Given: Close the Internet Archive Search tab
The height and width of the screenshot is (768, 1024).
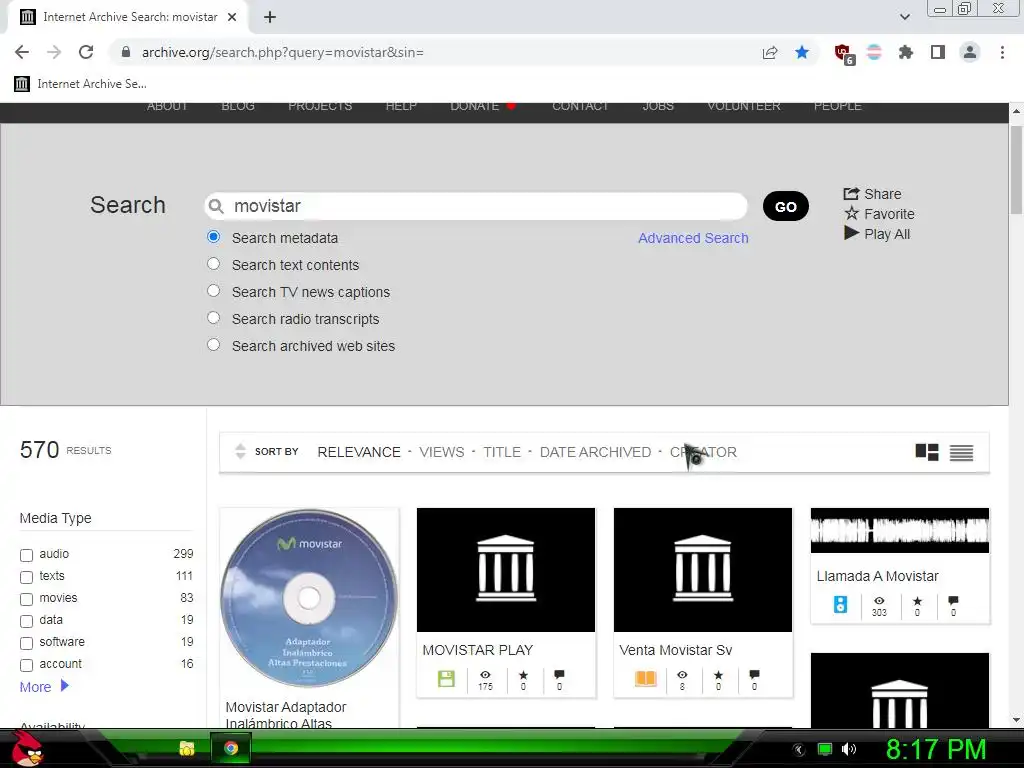Looking at the screenshot, I should click(232, 17).
